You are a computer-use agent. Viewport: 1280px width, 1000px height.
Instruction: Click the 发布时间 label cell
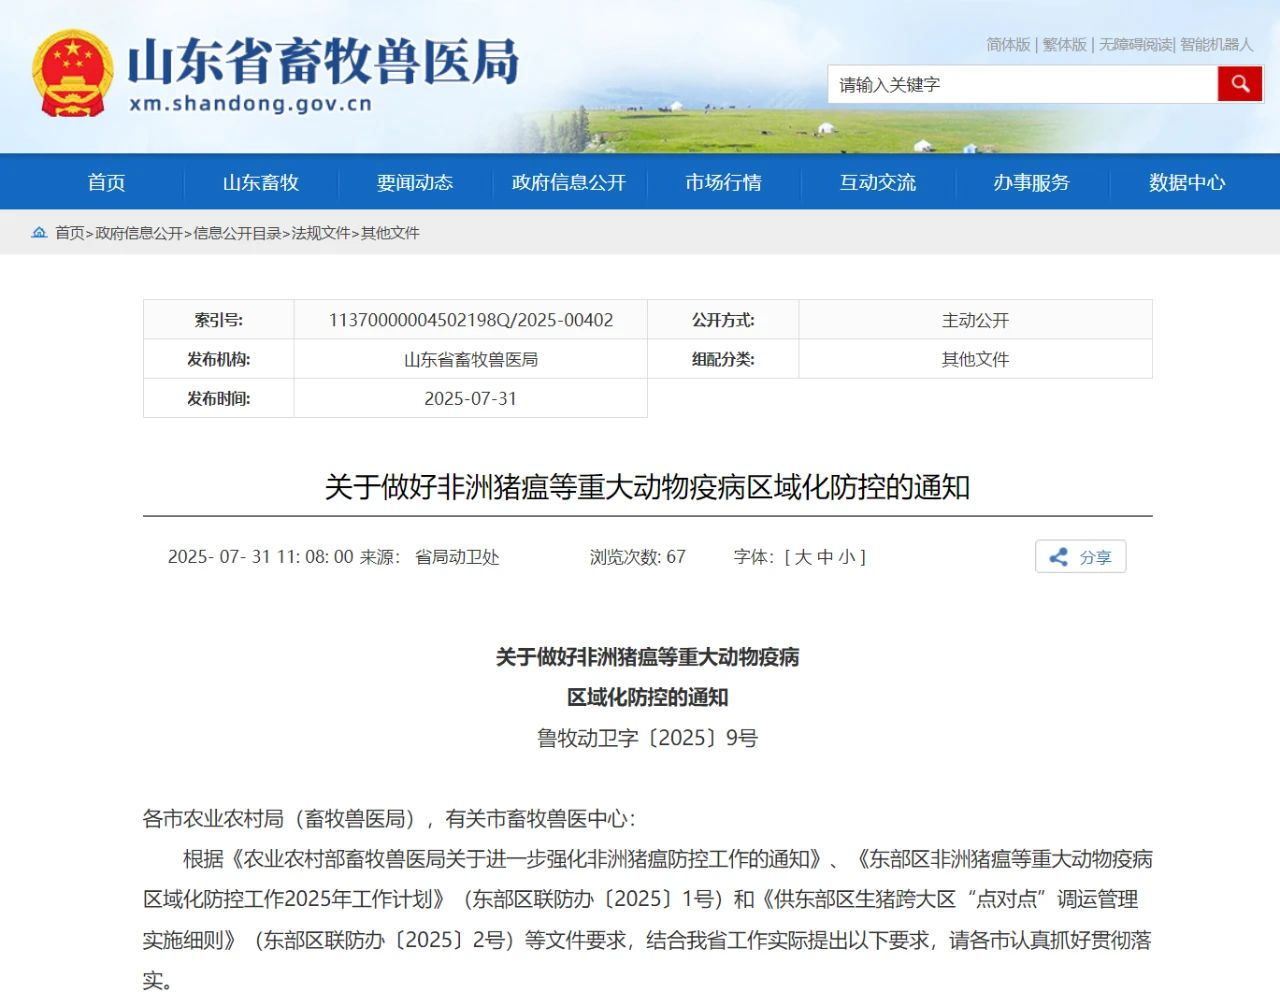pyautogui.click(x=219, y=398)
